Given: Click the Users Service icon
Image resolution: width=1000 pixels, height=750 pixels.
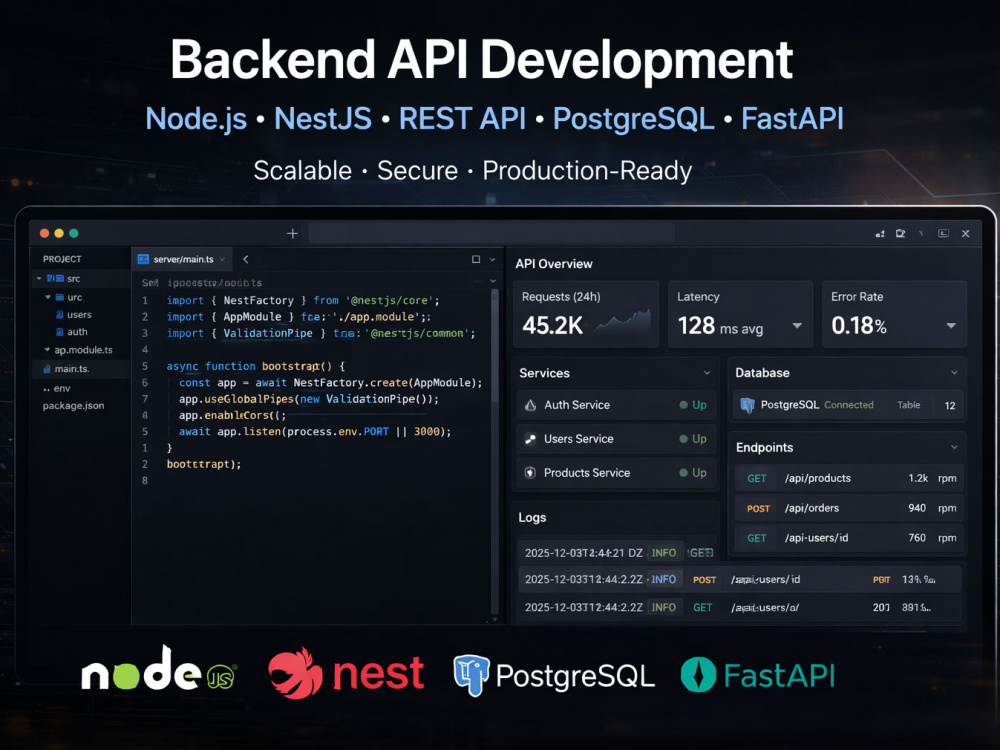Looking at the screenshot, I should (x=531, y=439).
